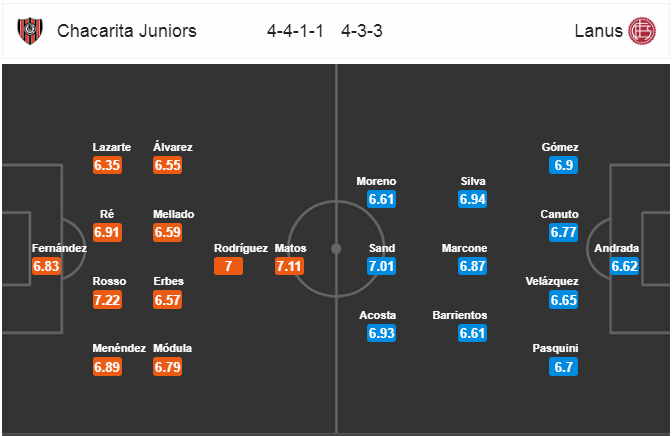Image resolution: width=672 pixels, height=436 pixels.
Task: Select Rosso's 7.22 rating badge
Action: 107,300
